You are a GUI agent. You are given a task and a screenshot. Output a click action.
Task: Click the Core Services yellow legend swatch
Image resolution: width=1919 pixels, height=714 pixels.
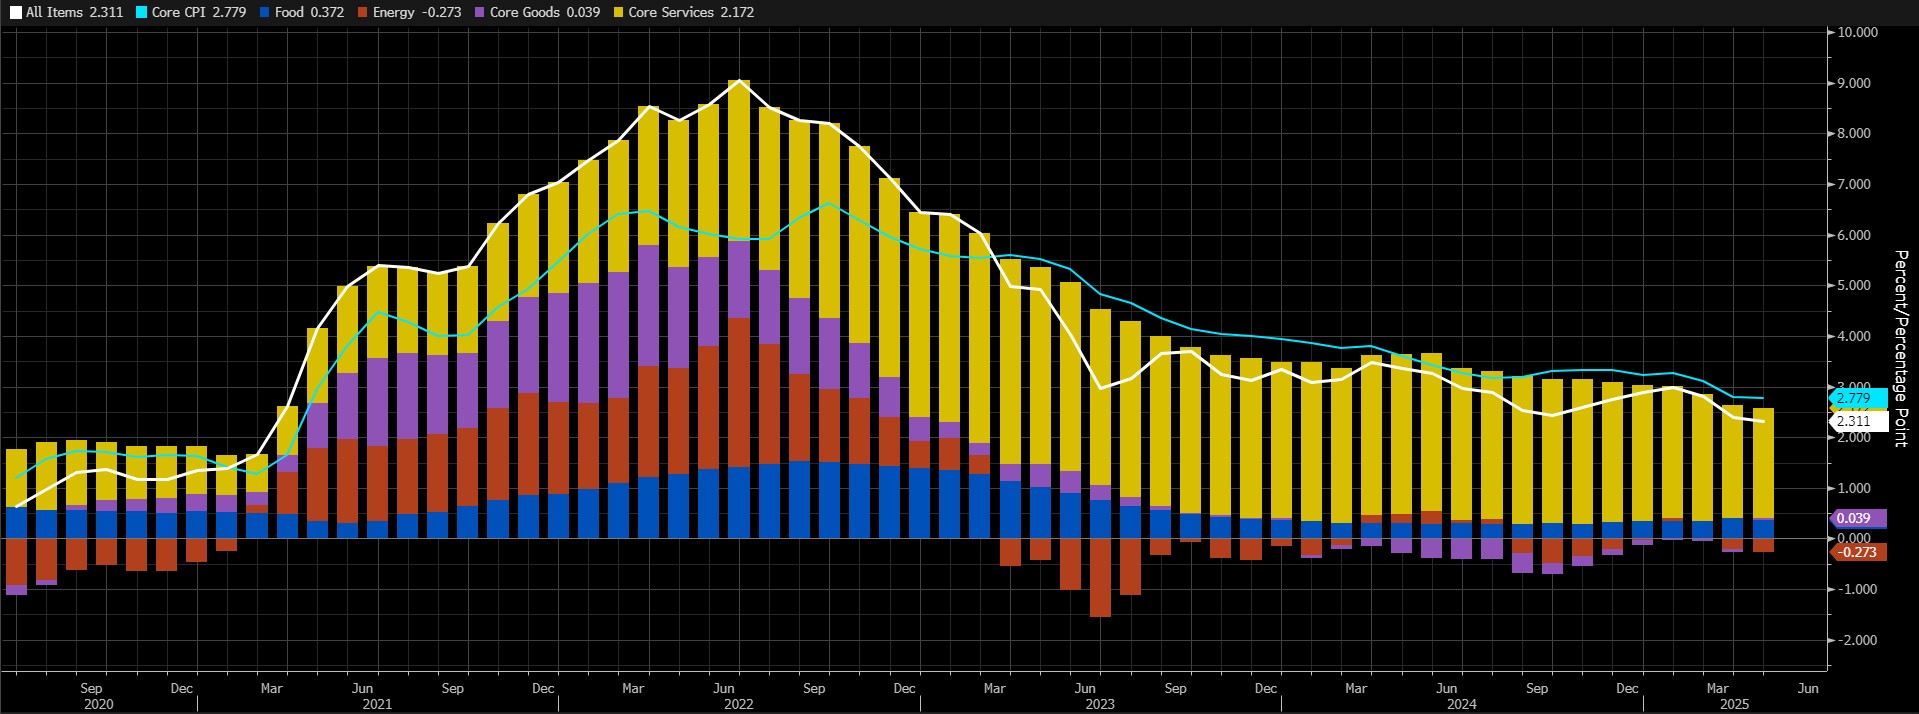point(618,13)
